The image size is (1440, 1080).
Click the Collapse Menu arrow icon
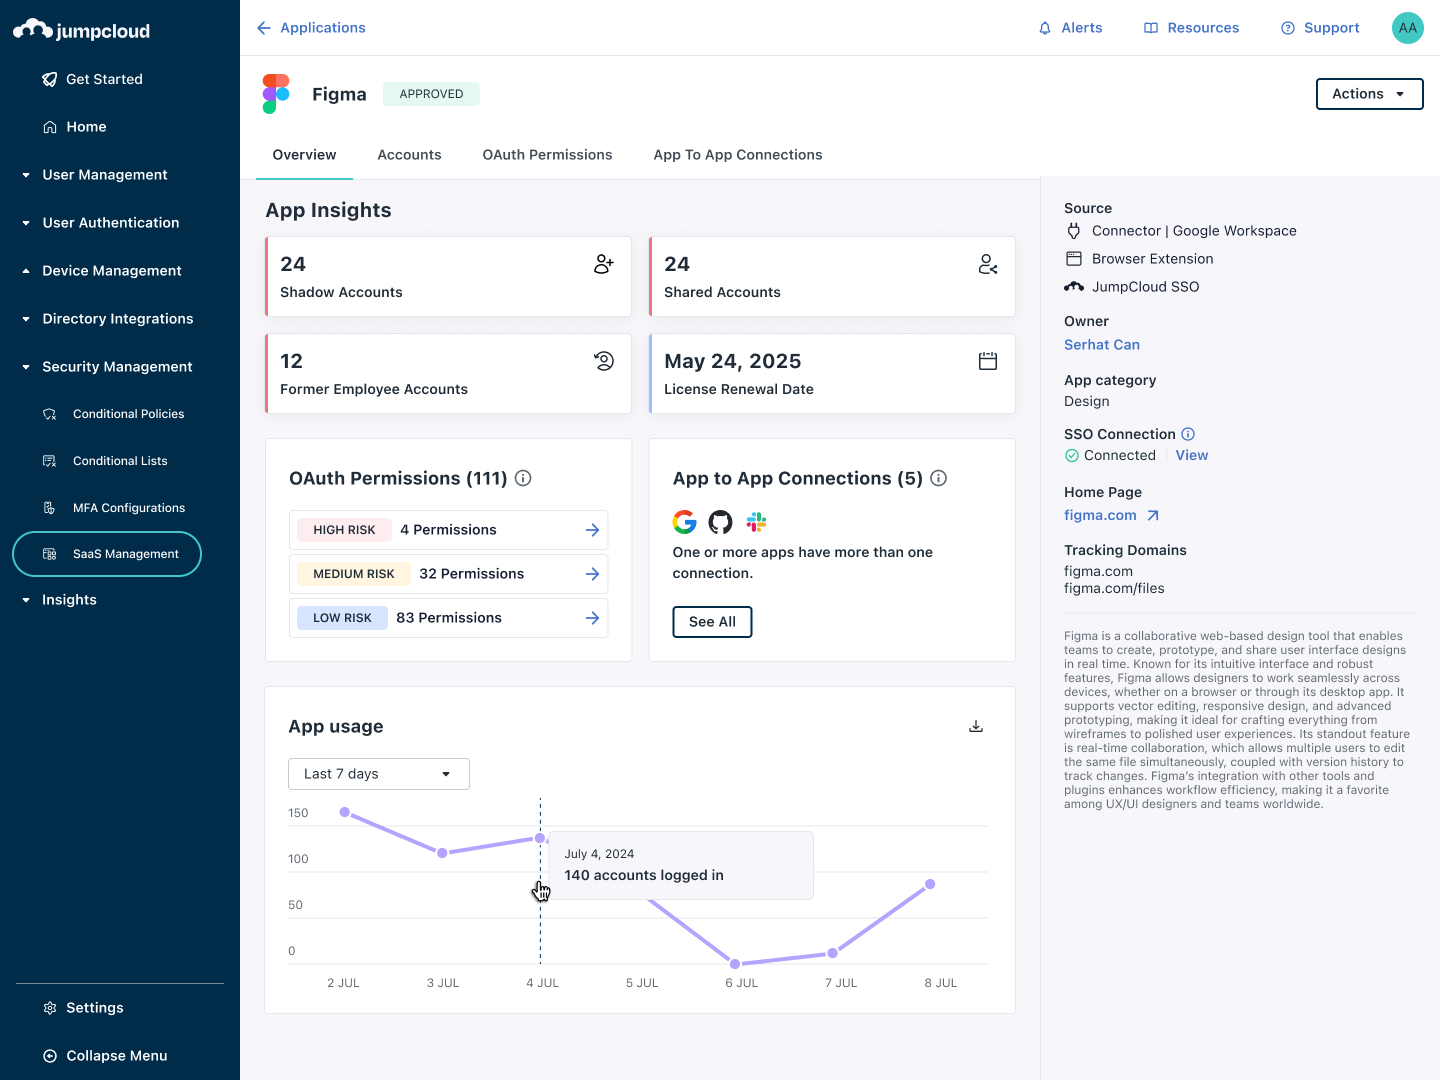click(50, 1056)
